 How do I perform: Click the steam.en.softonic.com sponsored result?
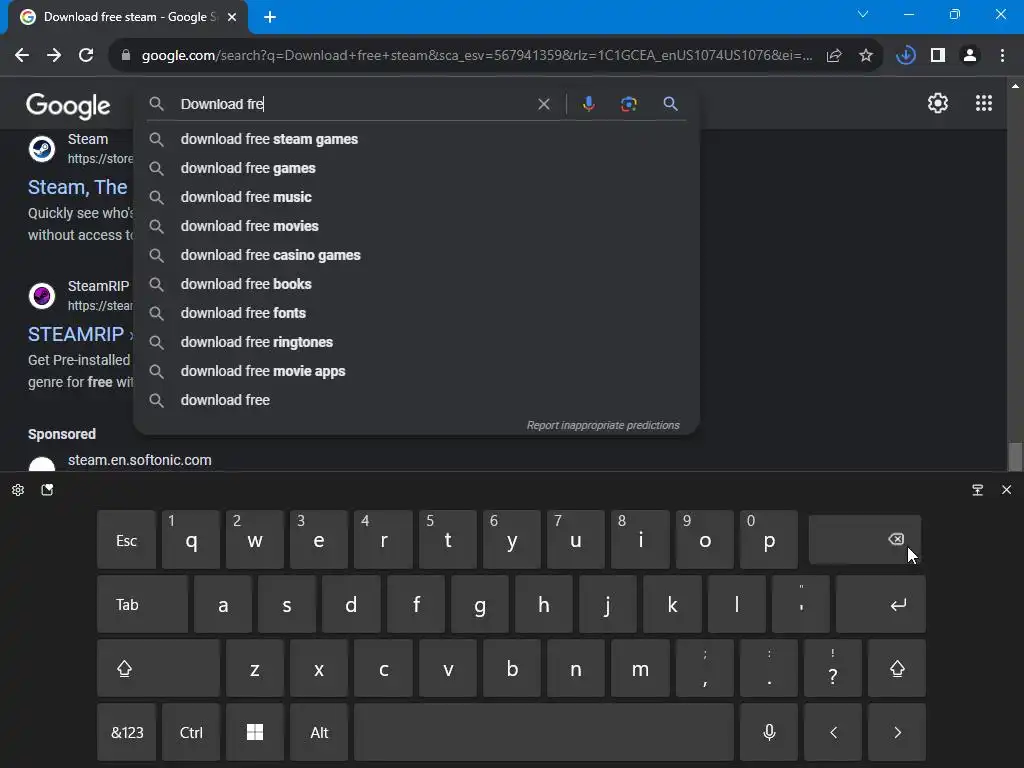[x=140, y=460]
